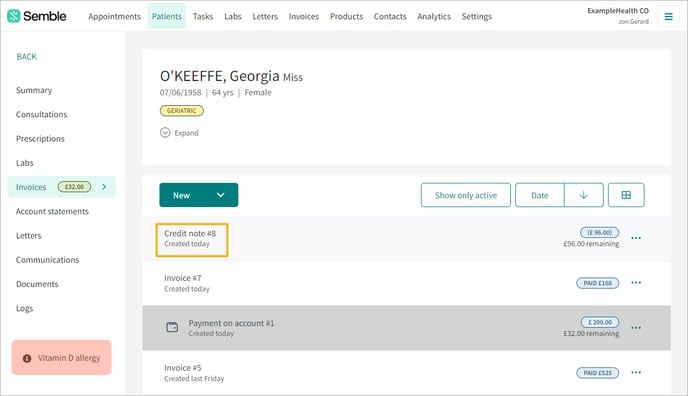
Task: Open the Date sort dropdown
Action: pos(540,195)
